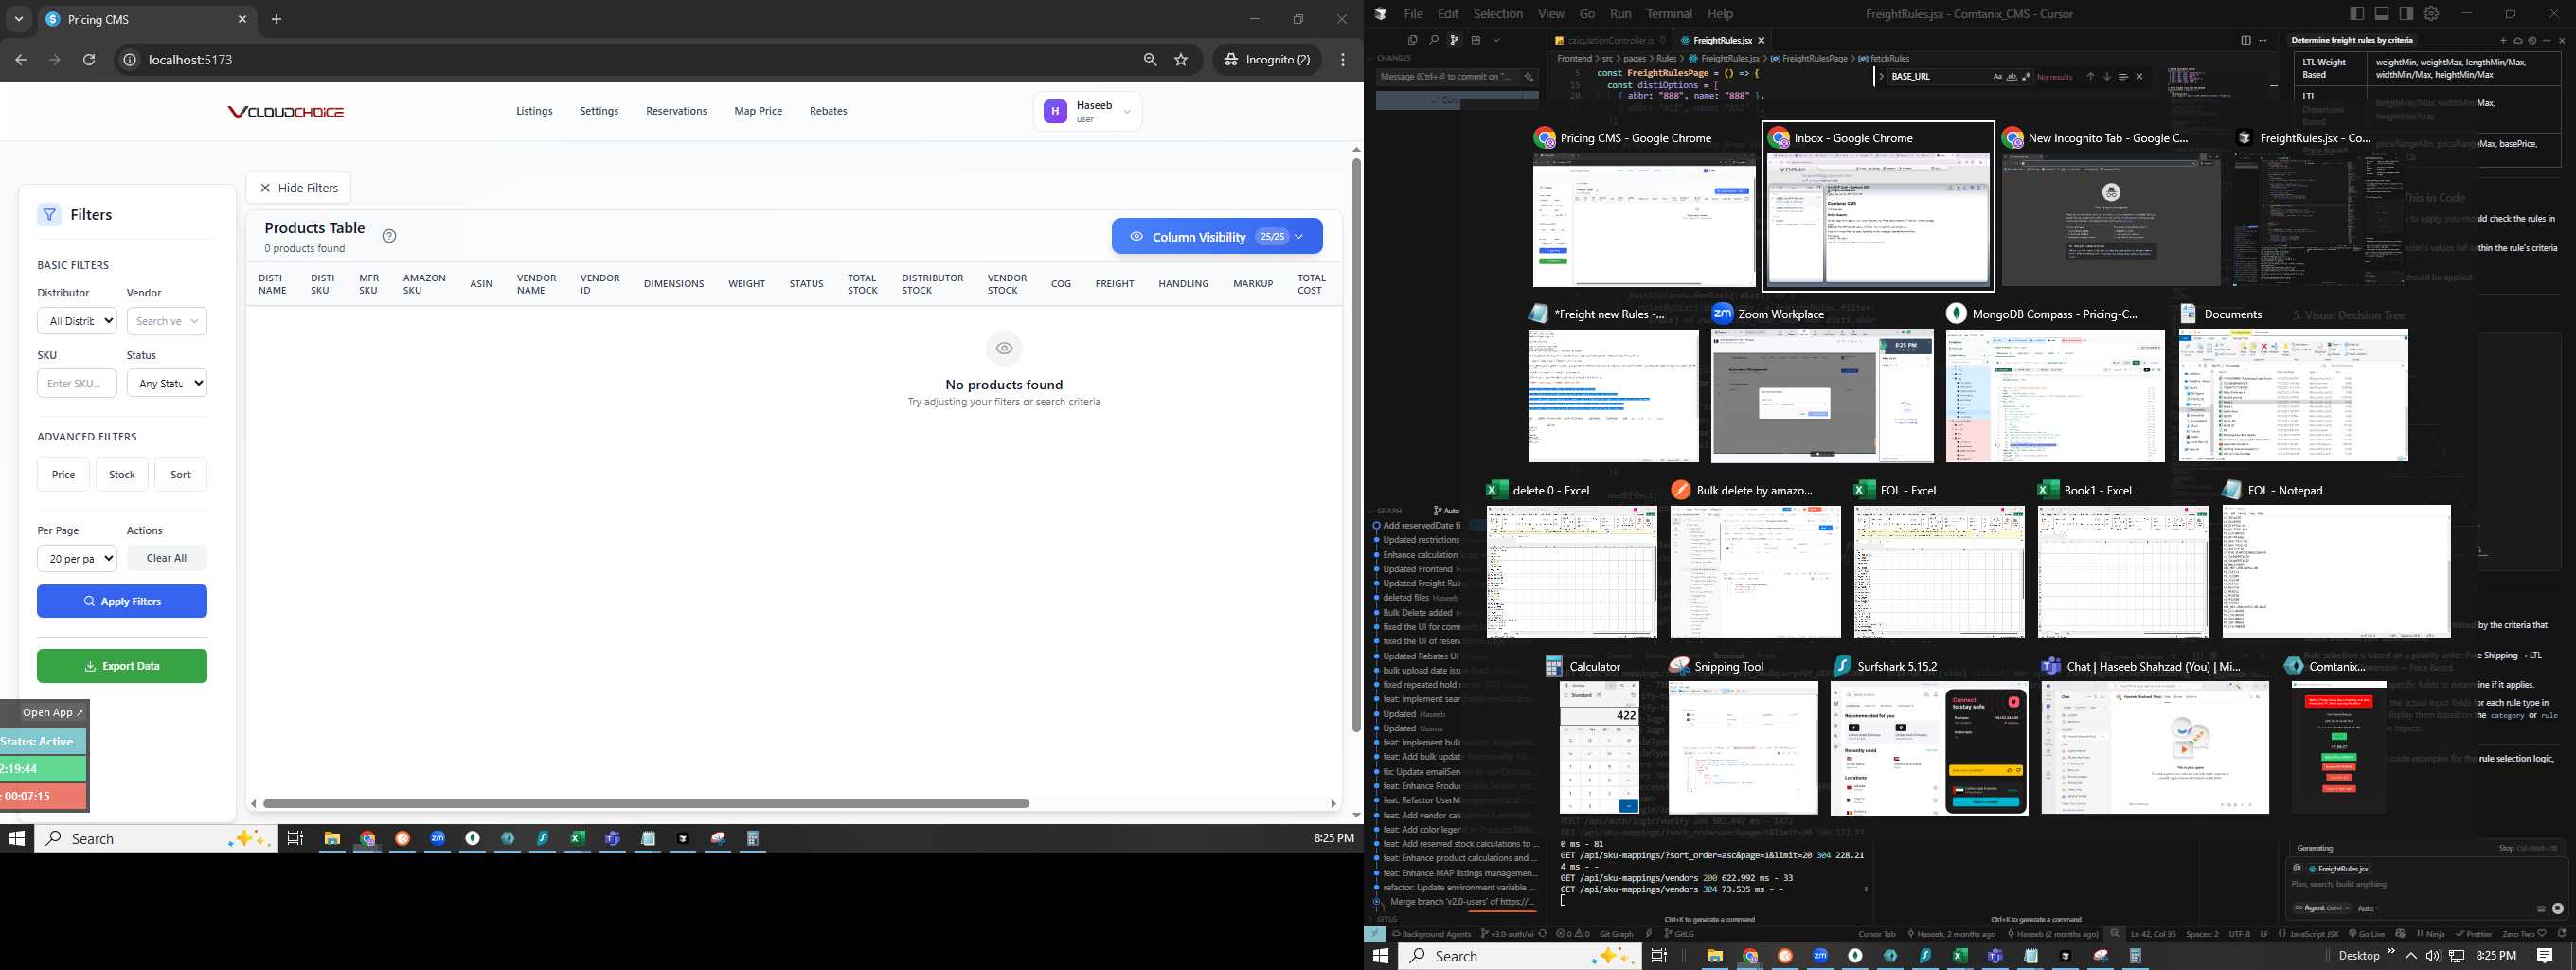Open Microsoft Teams on right taskbar

[x=1995, y=956]
